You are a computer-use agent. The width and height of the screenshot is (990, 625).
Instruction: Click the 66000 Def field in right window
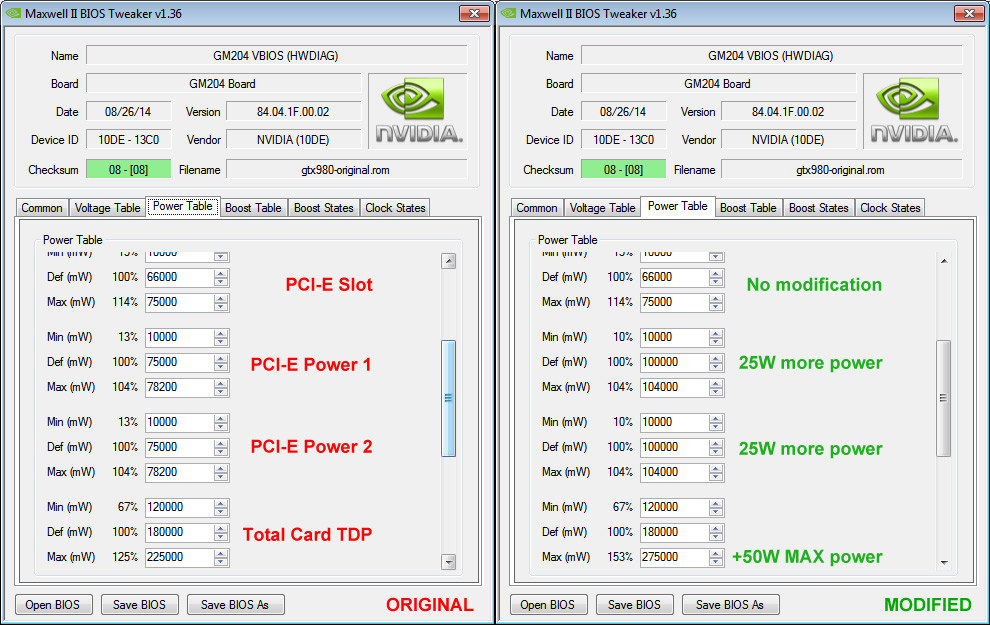tap(674, 277)
